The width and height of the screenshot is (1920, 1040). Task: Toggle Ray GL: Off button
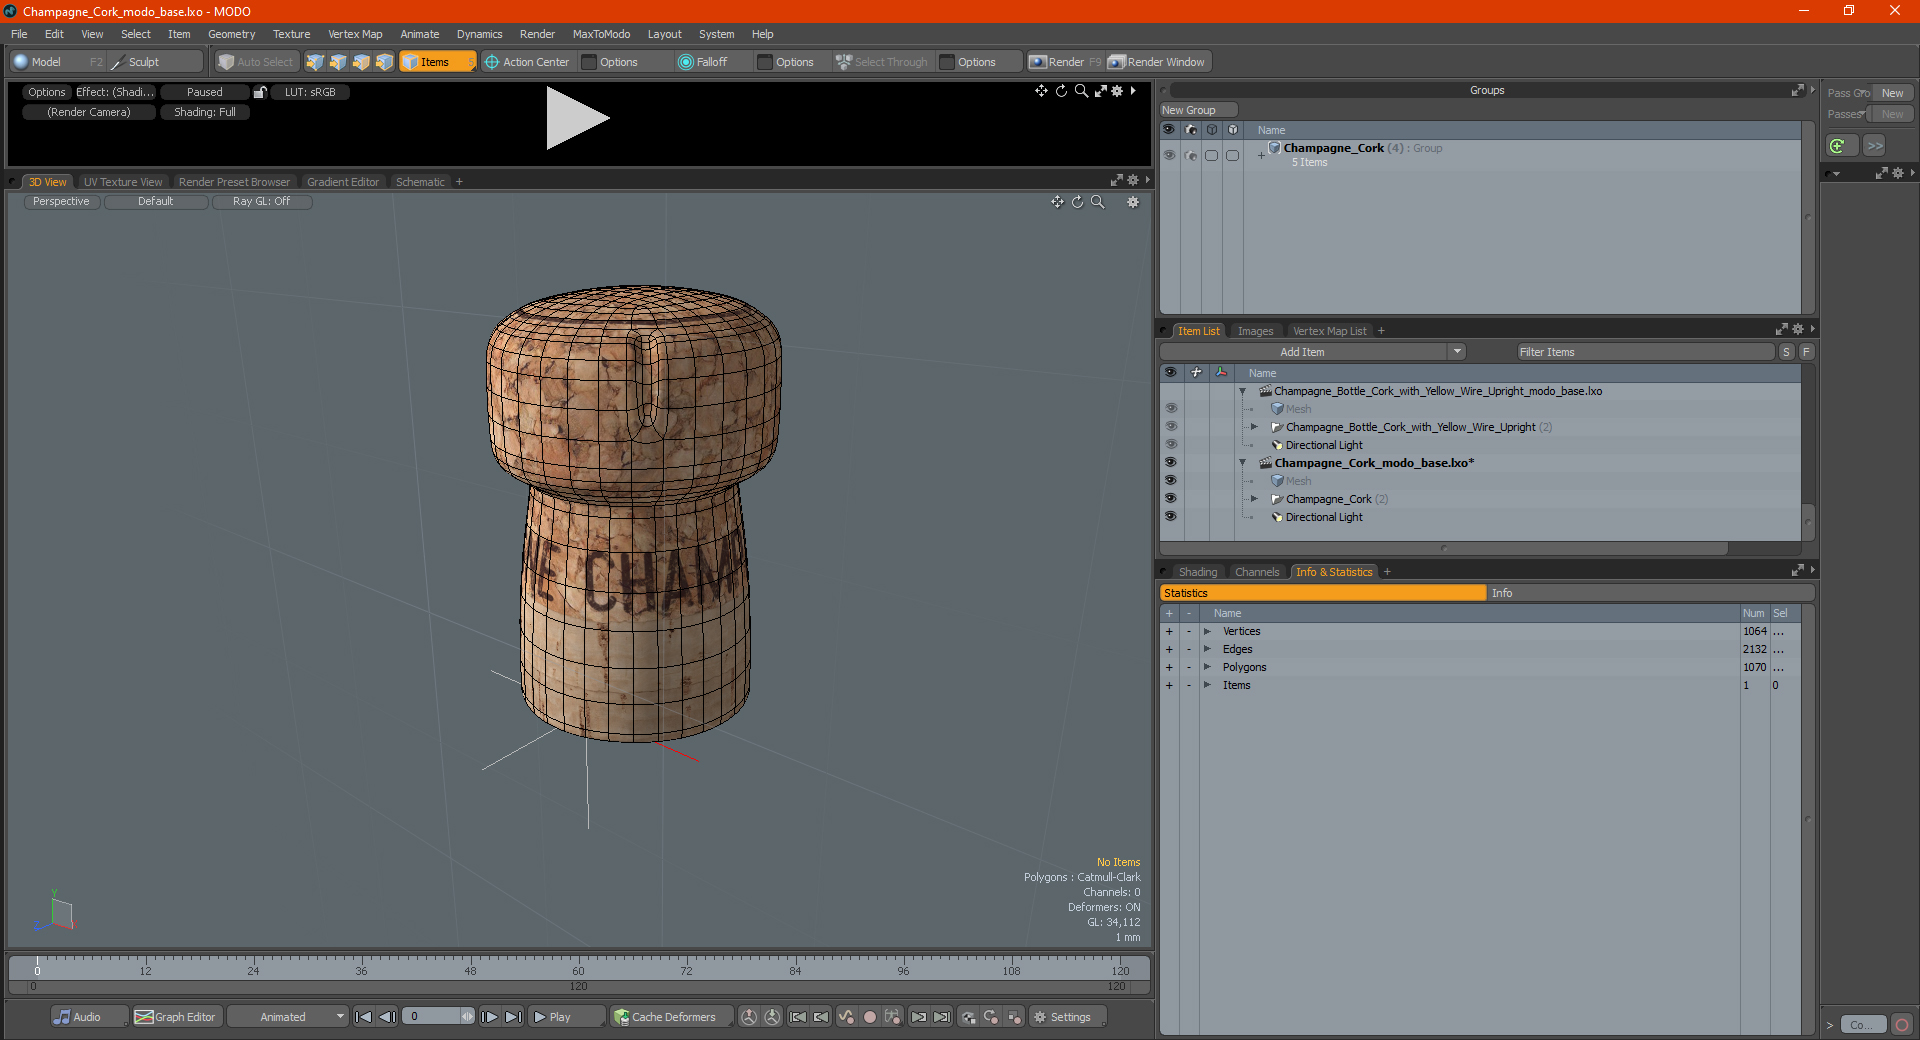(x=261, y=202)
